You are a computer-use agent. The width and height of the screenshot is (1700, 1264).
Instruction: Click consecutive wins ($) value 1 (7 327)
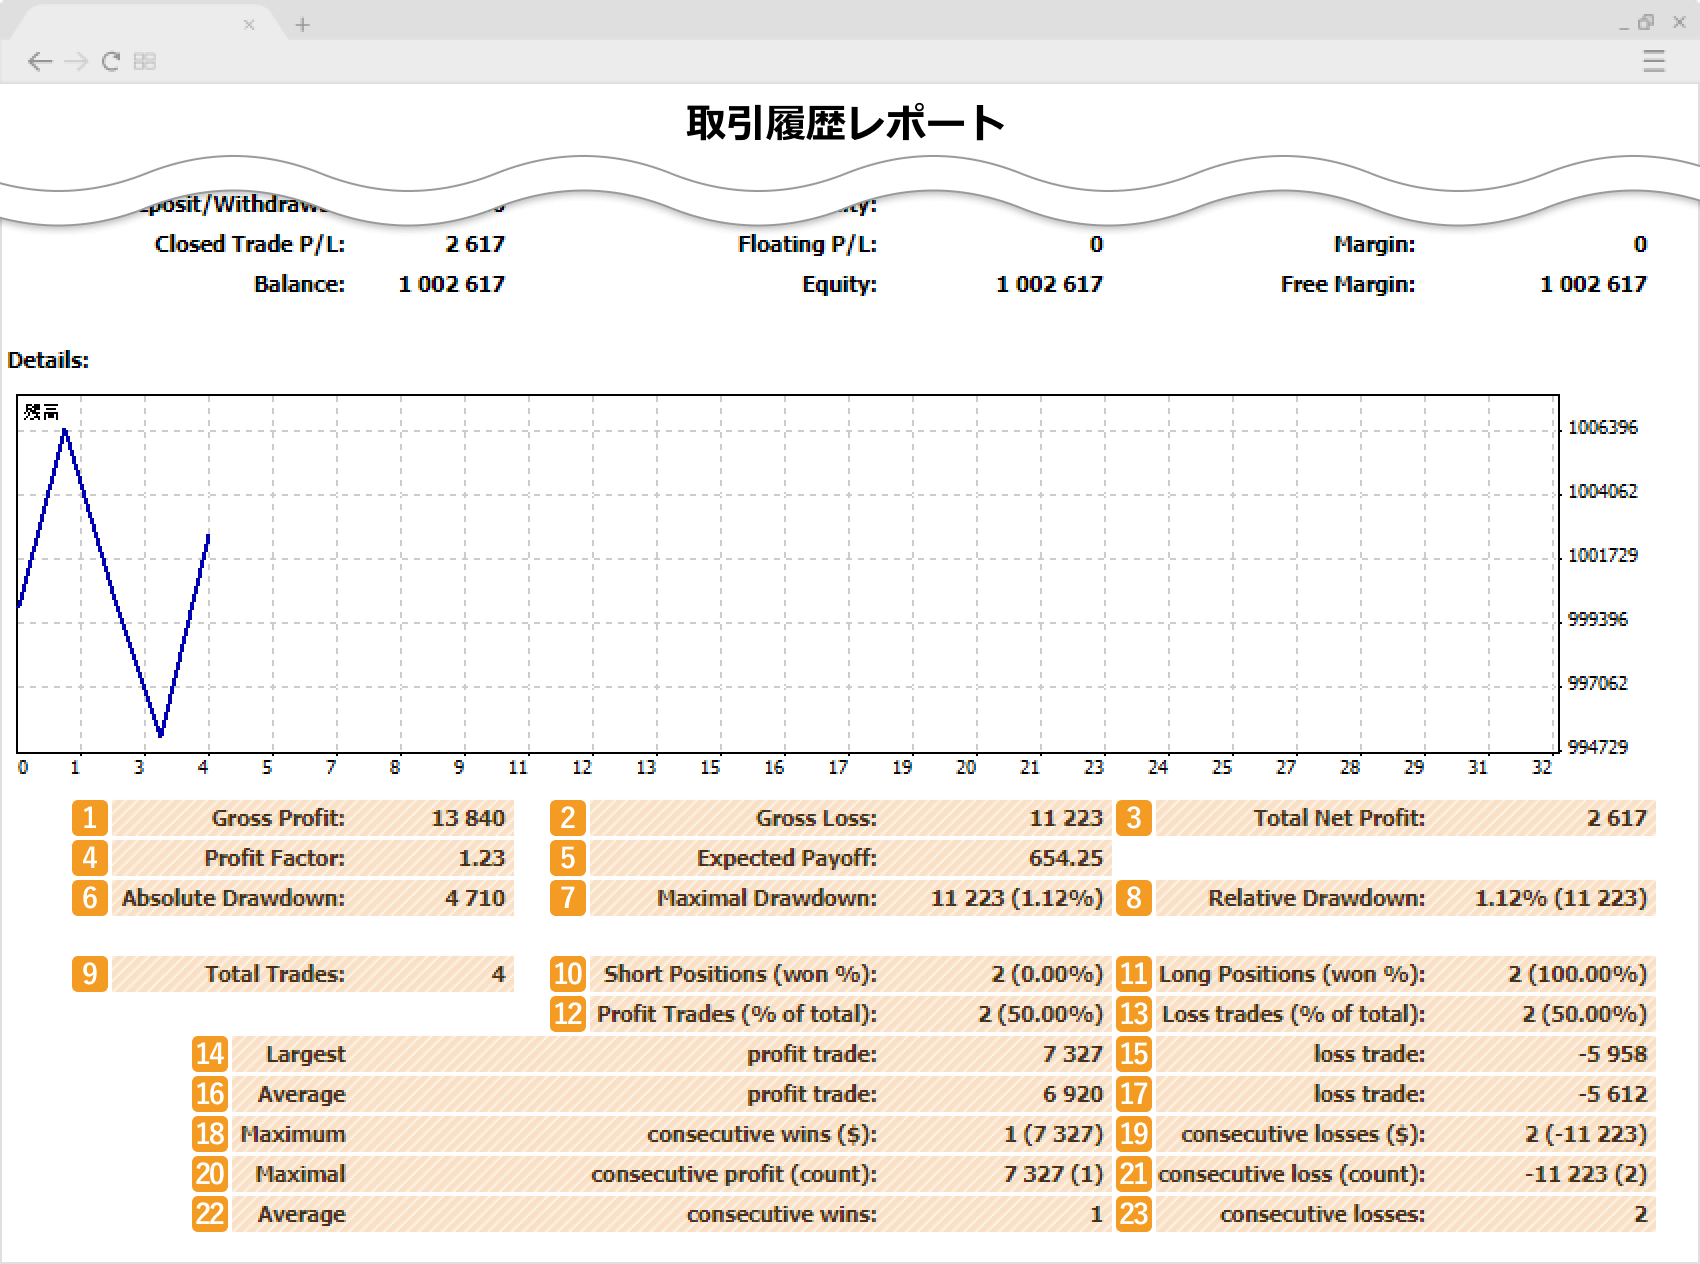(x=1054, y=1134)
